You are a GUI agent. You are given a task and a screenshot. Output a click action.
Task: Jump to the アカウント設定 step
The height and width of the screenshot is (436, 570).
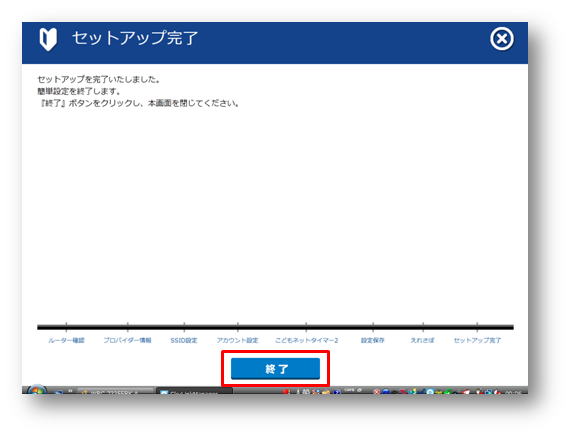237,340
